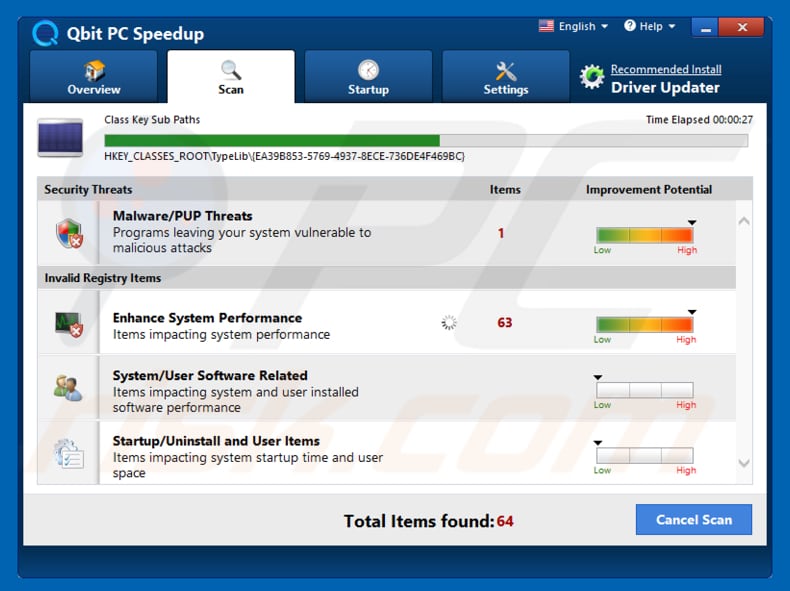Image resolution: width=790 pixels, height=591 pixels.
Task: Click the Cancel Scan button
Action: click(x=694, y=519)
